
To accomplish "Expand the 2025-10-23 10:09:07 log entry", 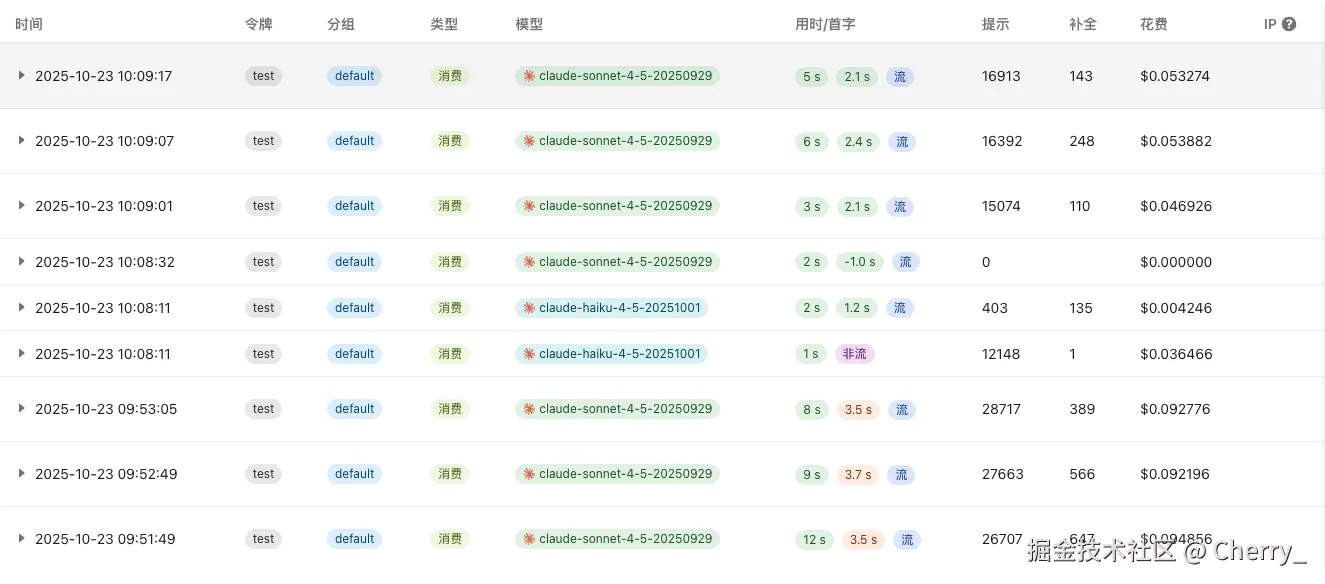I will tap(20, 140).
